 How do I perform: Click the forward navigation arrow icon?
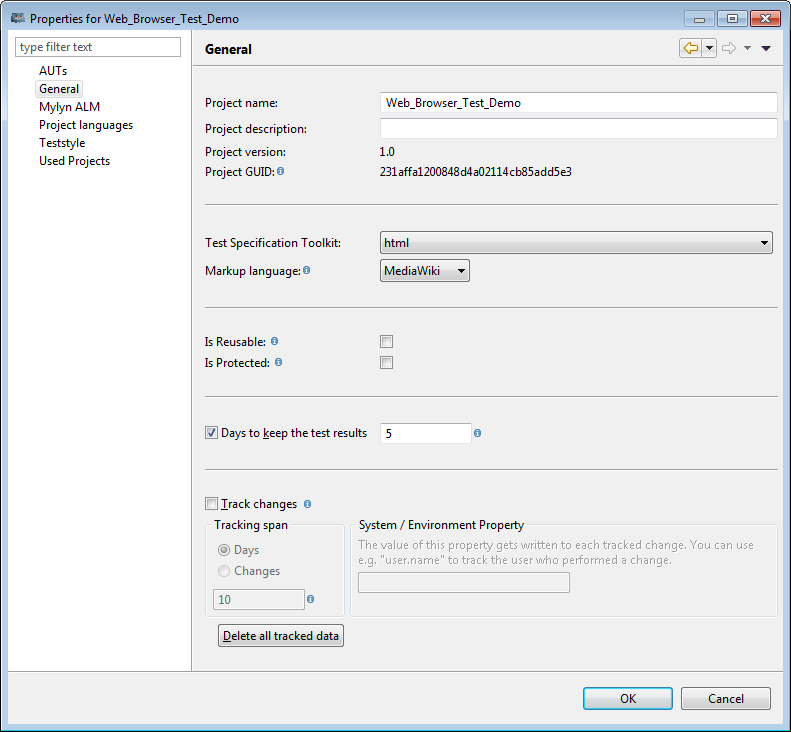729,48
